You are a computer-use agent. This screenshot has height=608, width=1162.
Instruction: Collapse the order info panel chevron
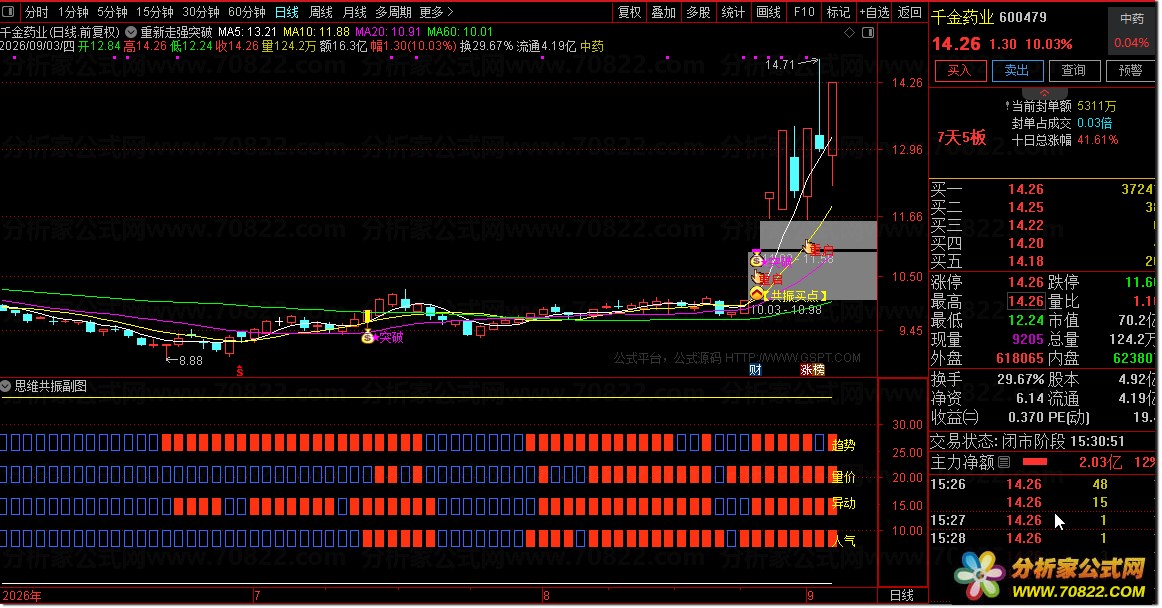click(1044, 93)
